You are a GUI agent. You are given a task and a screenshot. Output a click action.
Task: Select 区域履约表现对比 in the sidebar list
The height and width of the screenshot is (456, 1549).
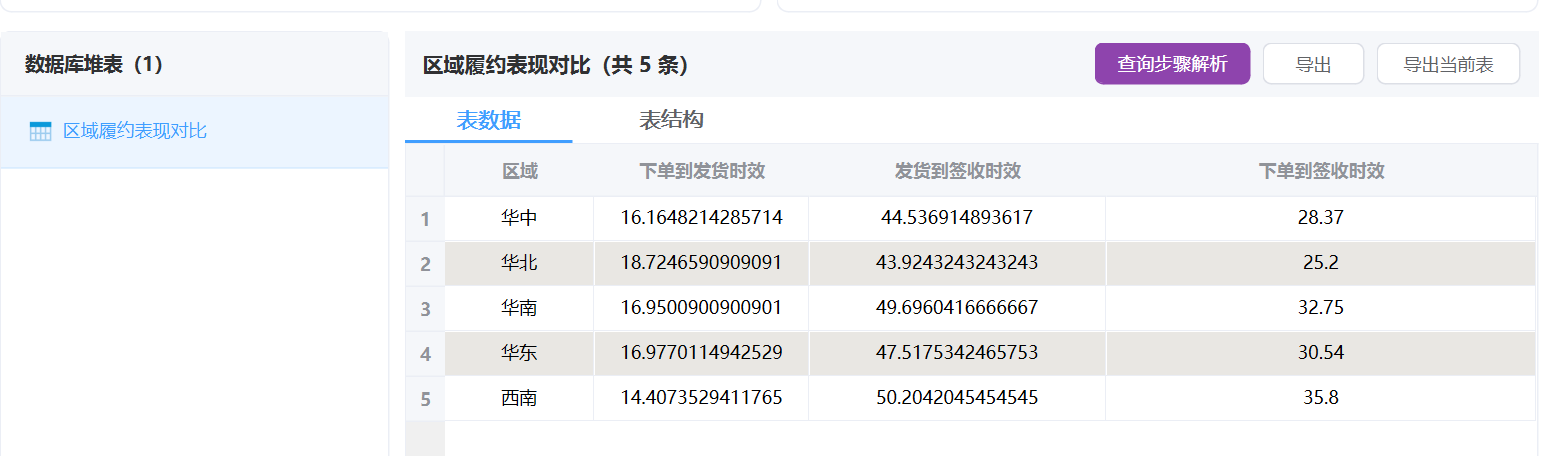[x=135, y=131]
